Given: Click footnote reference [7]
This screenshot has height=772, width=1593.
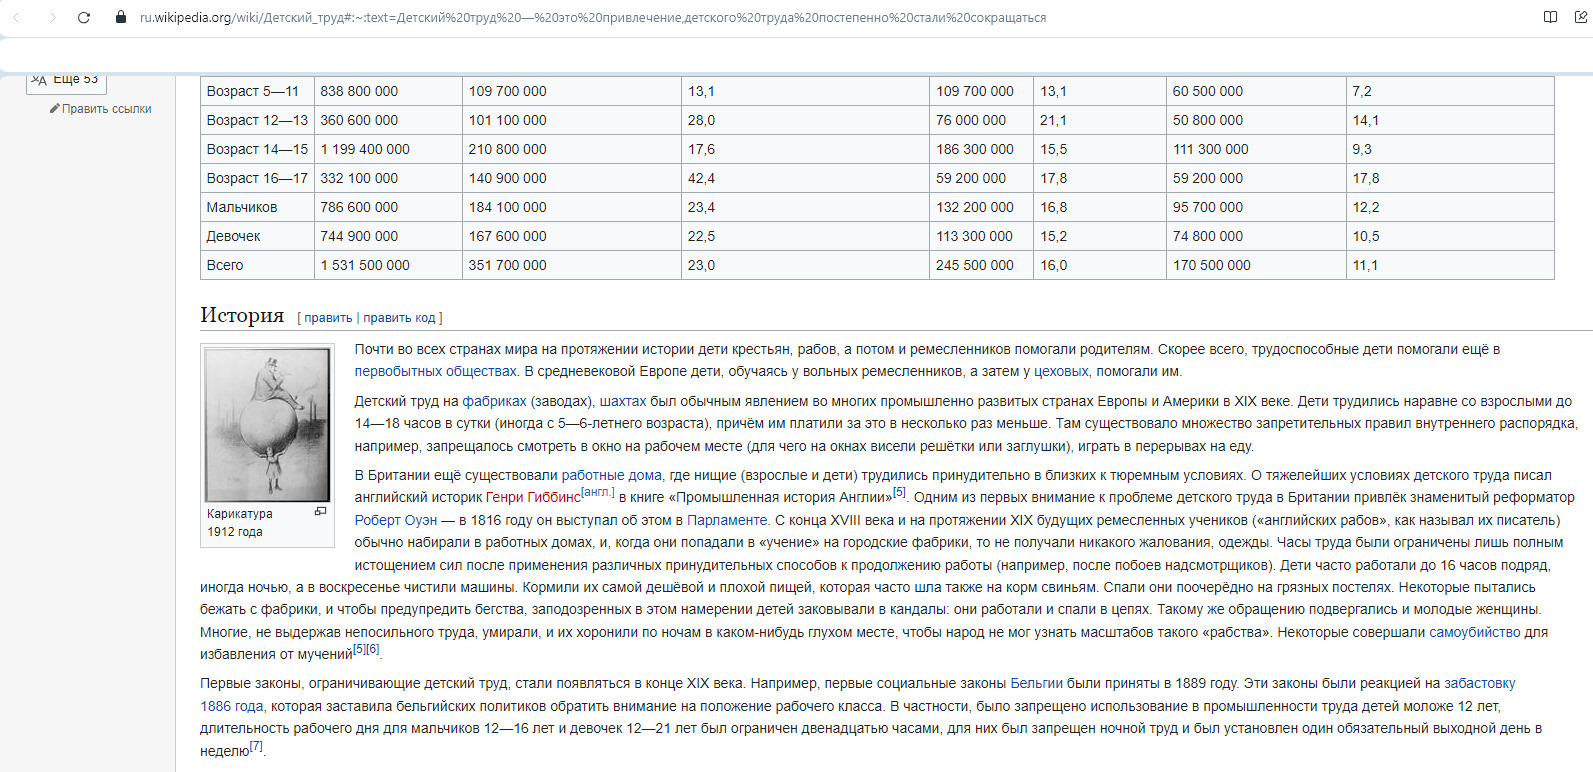Looking at the screenshot, I should point(257,746).
